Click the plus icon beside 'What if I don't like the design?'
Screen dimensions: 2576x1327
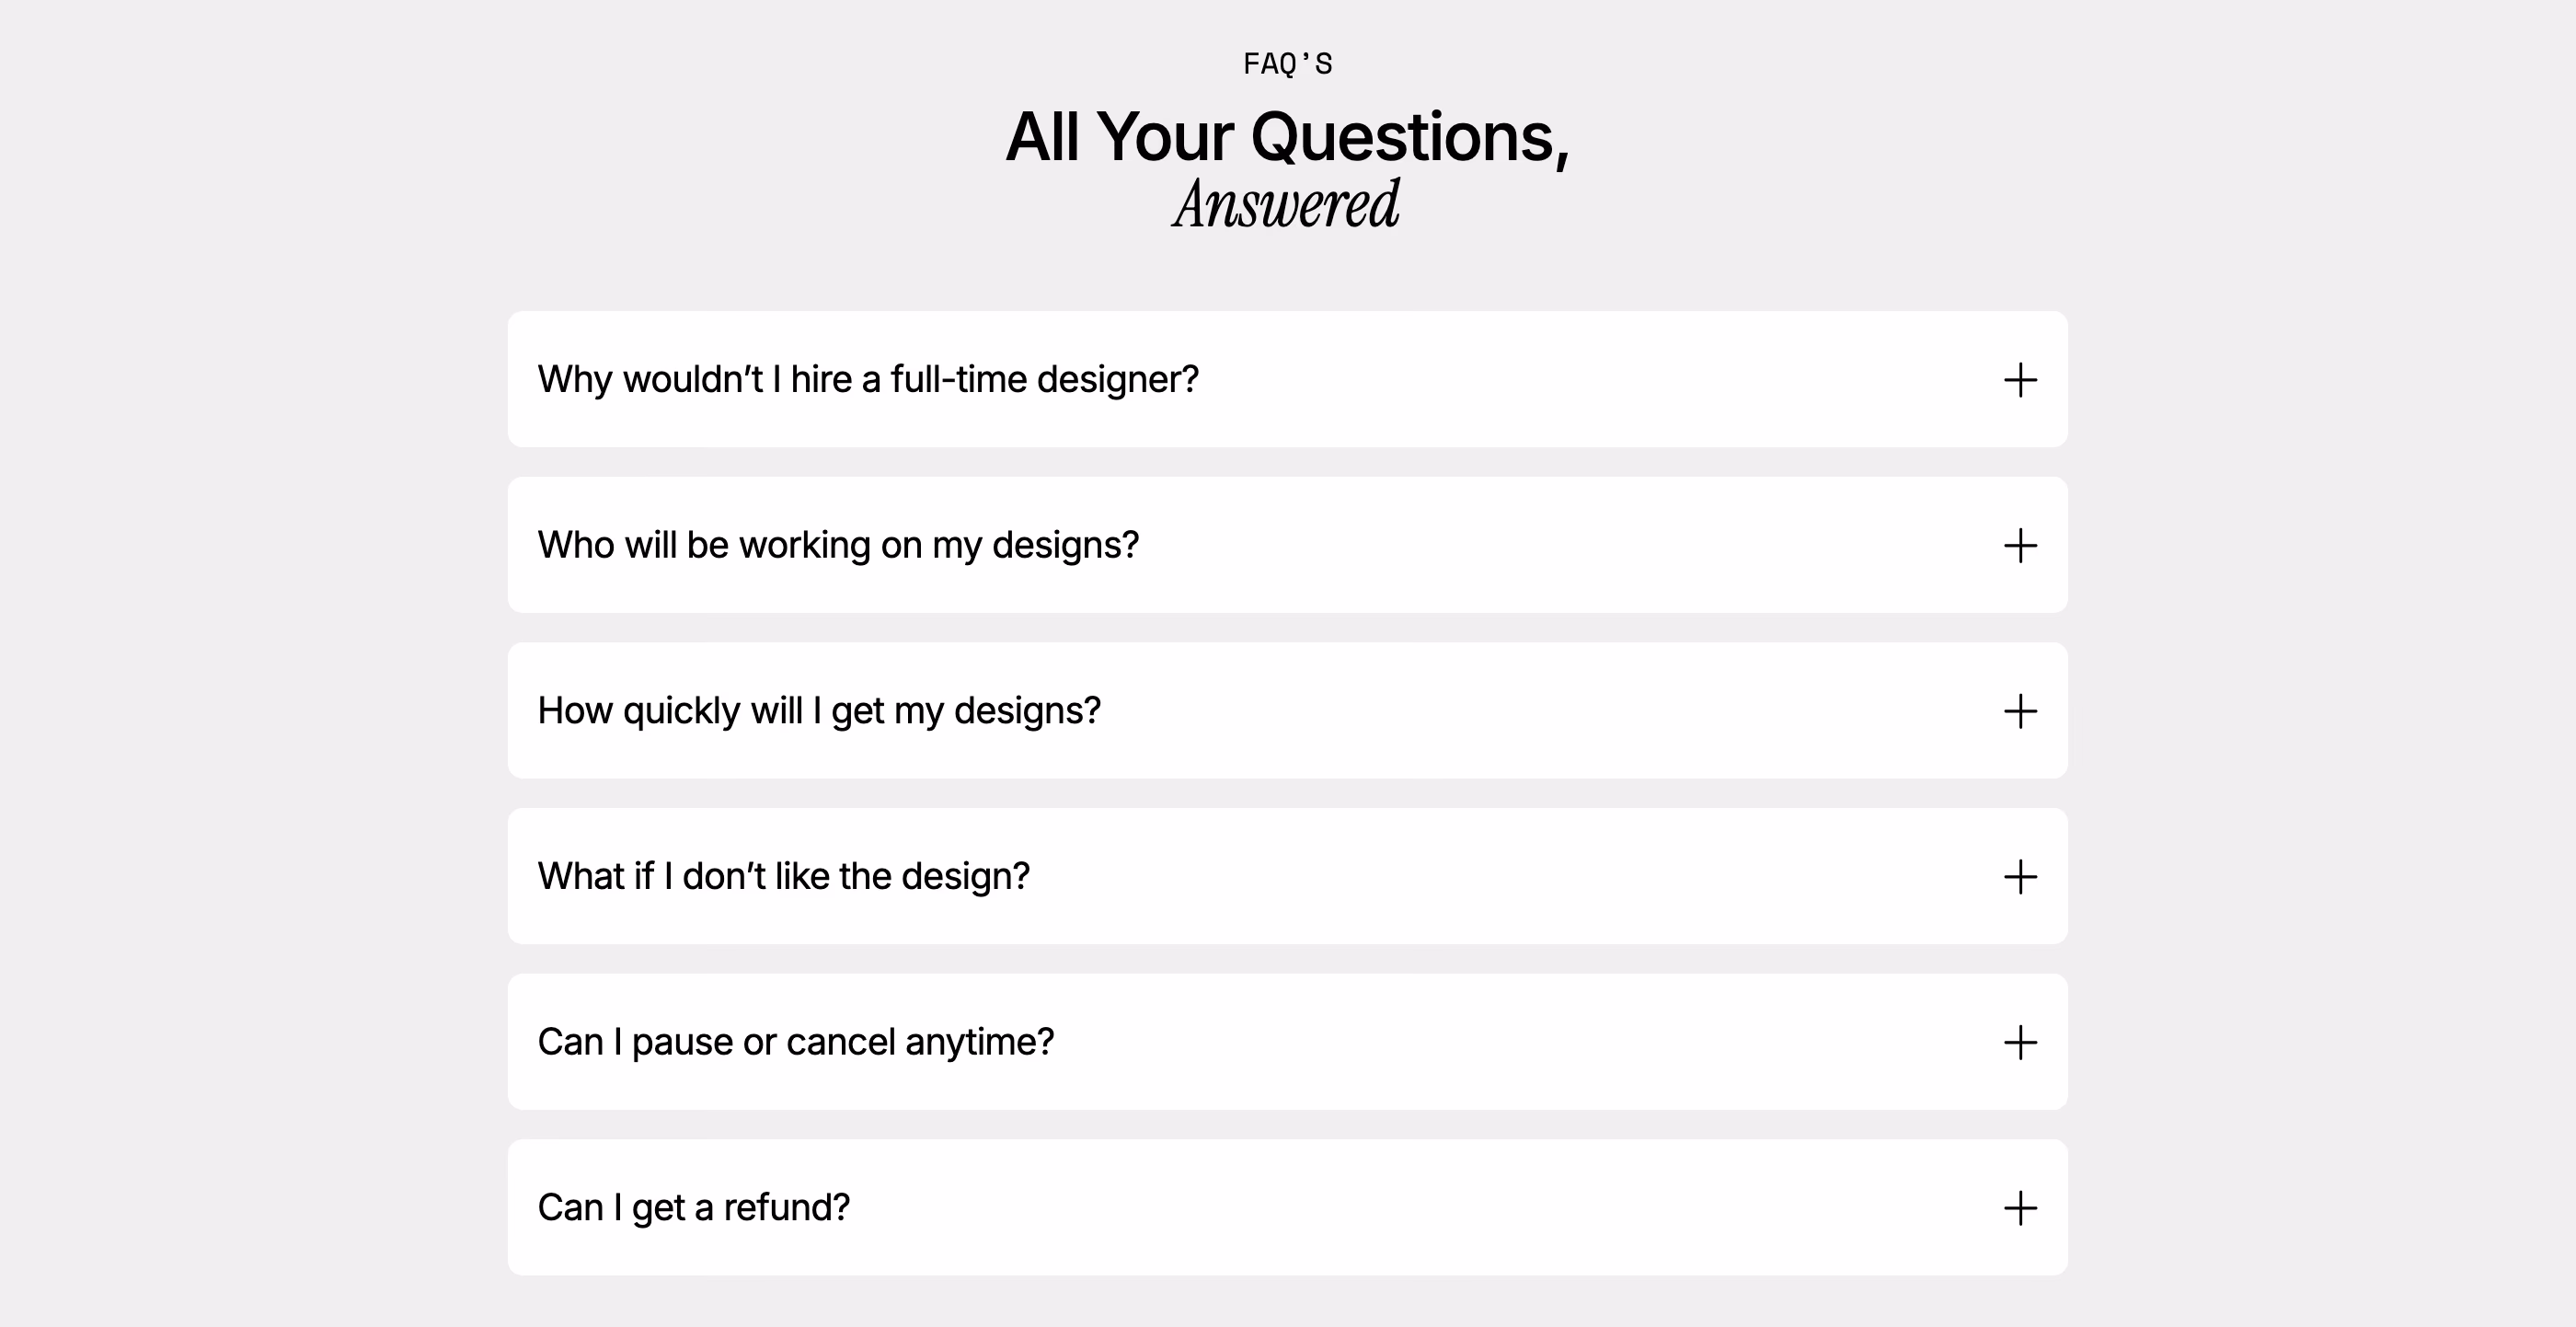[x=2020, y=877]
